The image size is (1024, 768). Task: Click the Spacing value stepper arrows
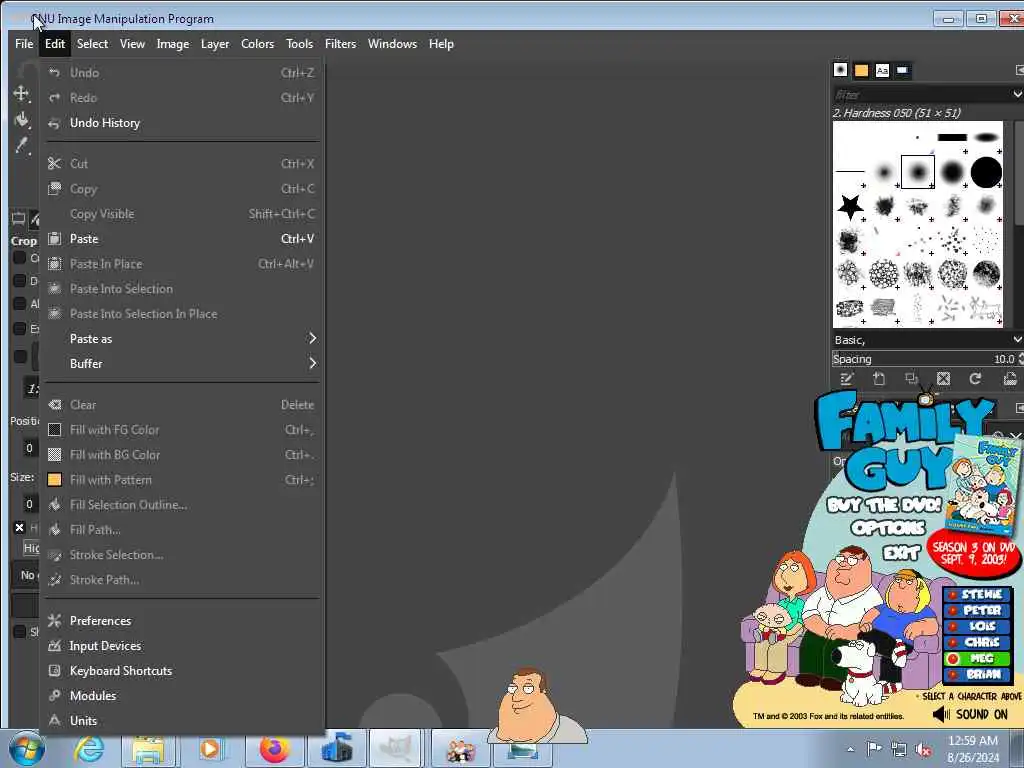click(1021, 359)
